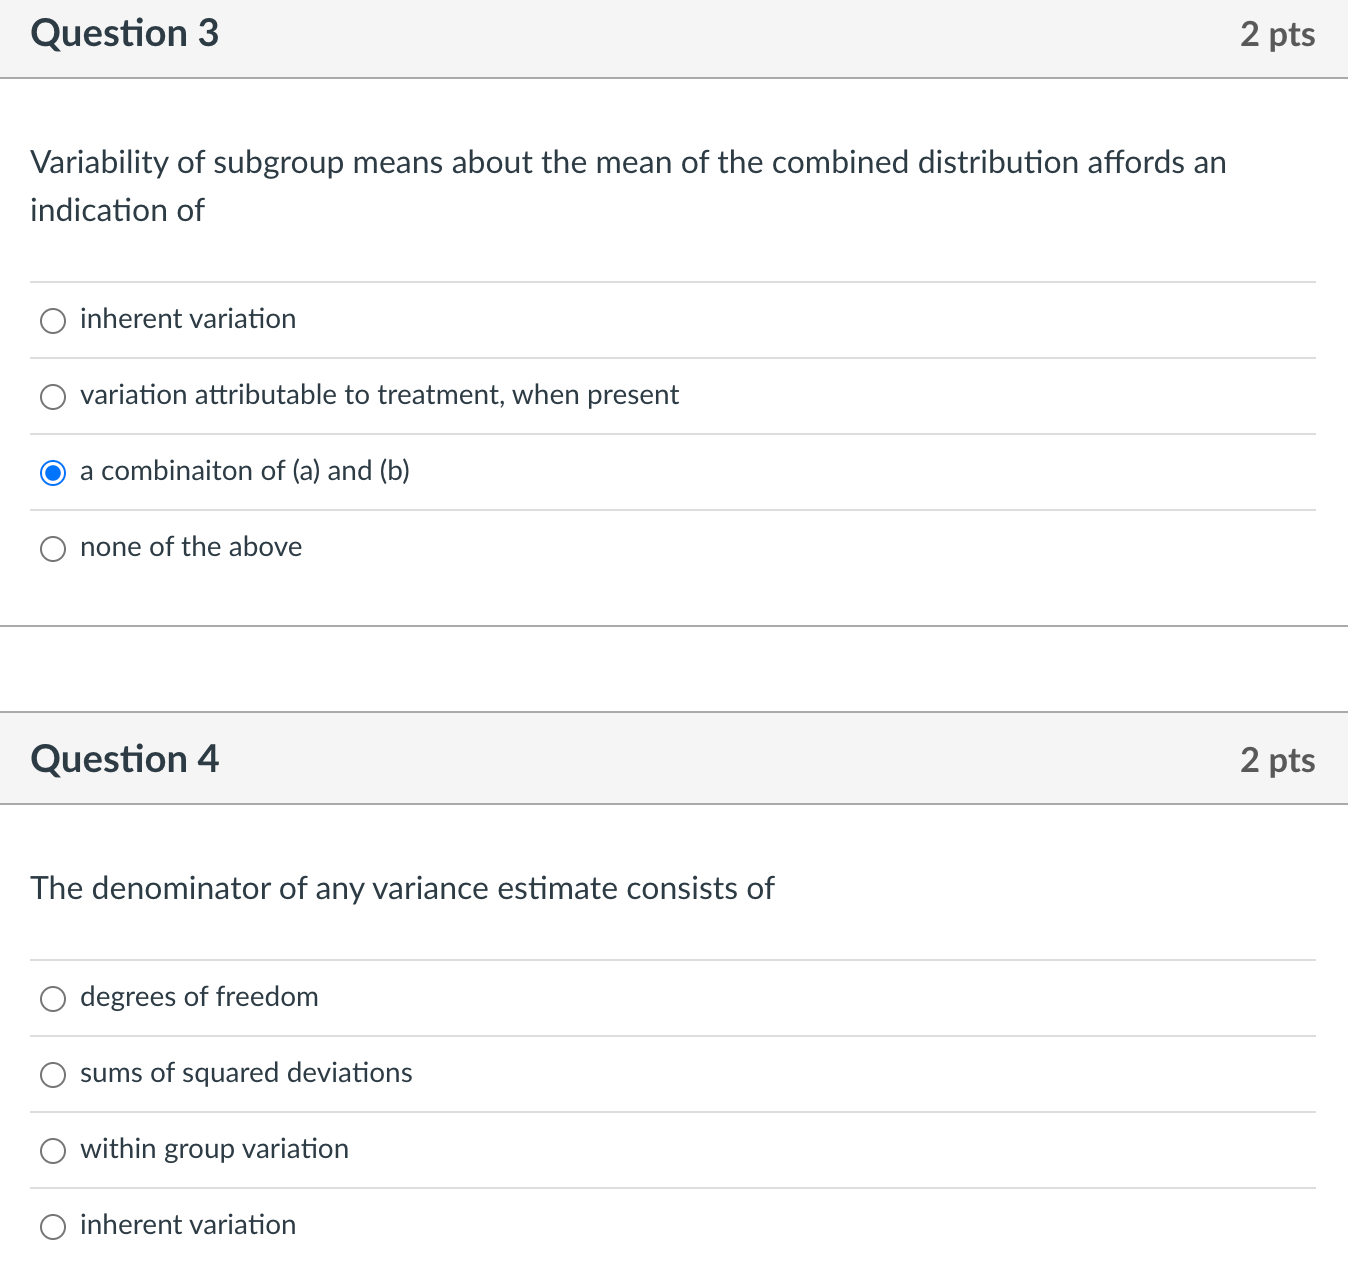The width and height of the screenshot is (1348, 1270).
Task: Click the '2 pts' label for Question 4
Action: point(1277,760)
